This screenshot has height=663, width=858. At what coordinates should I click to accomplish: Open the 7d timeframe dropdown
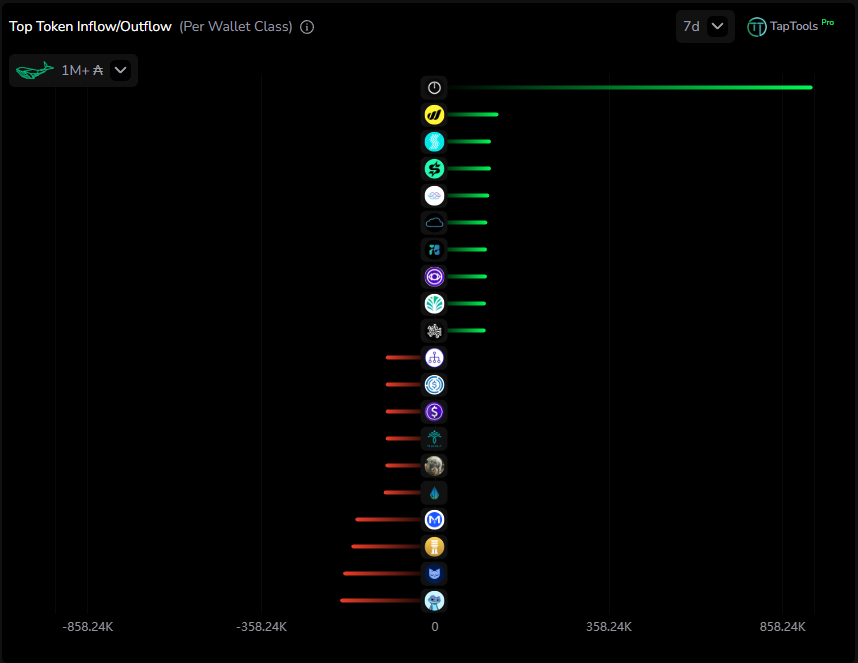click(705, 26)
